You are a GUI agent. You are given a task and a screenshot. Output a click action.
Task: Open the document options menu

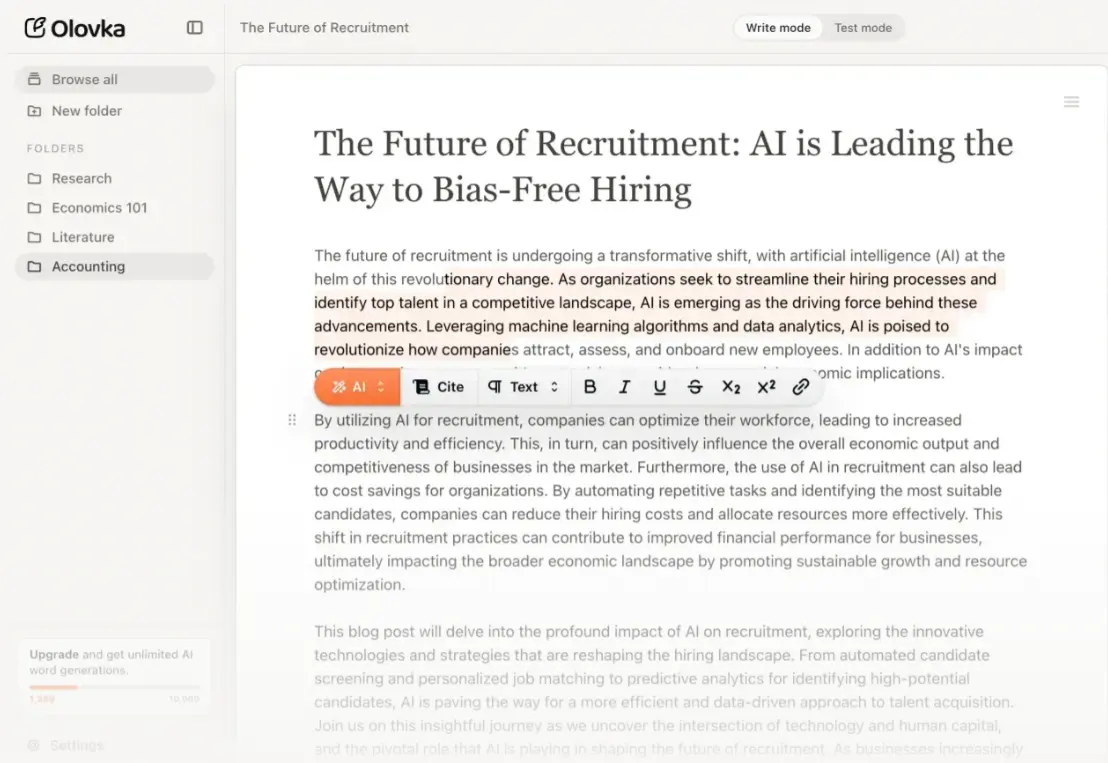(1071, 101)
